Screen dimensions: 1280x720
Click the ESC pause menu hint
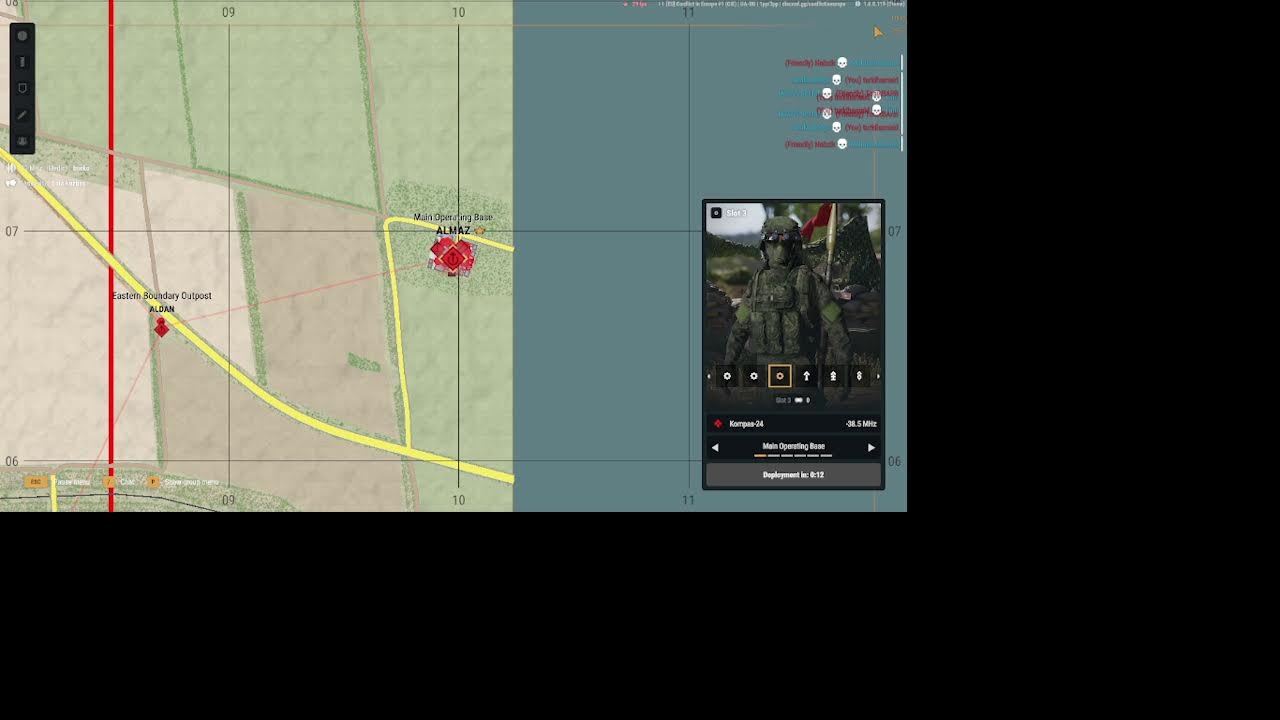58,482
